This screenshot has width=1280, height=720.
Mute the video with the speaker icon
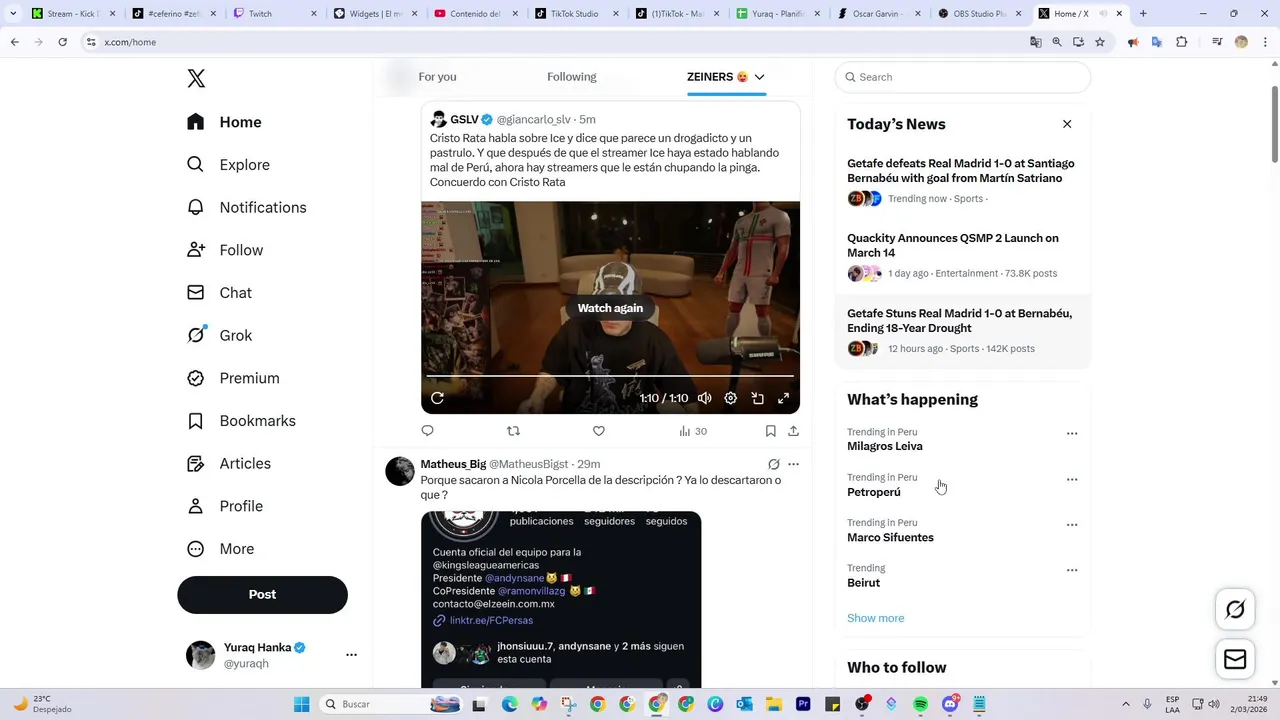(x=704, y=398)
